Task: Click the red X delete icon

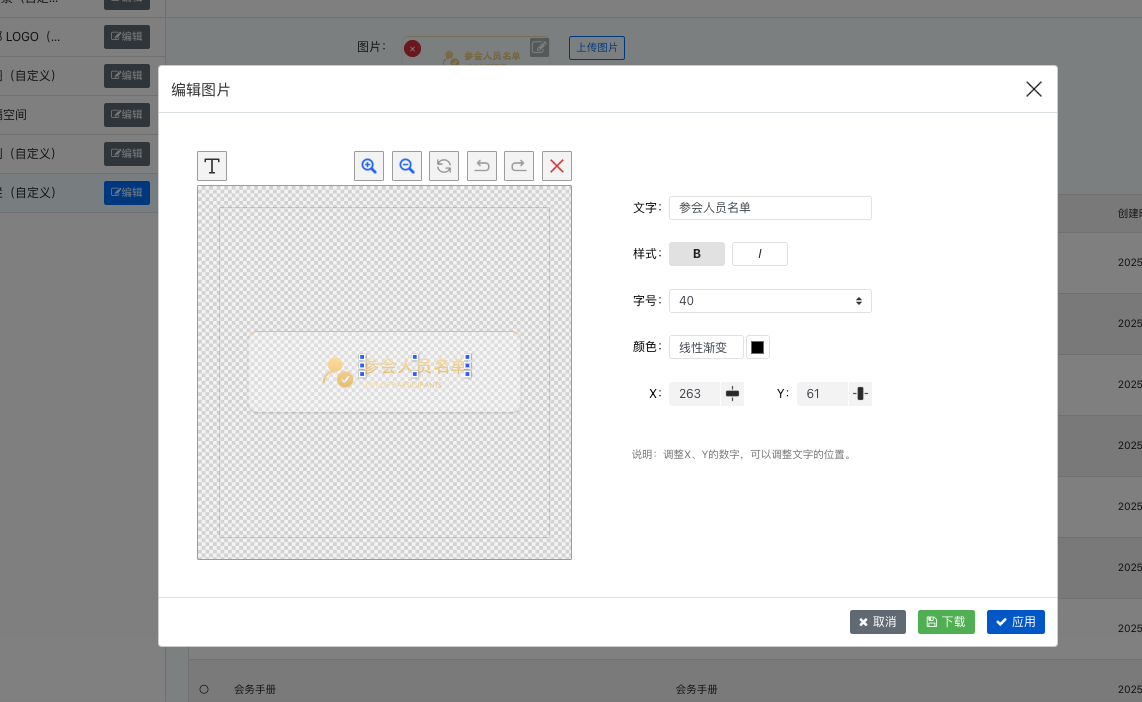Action: [557, 166]
